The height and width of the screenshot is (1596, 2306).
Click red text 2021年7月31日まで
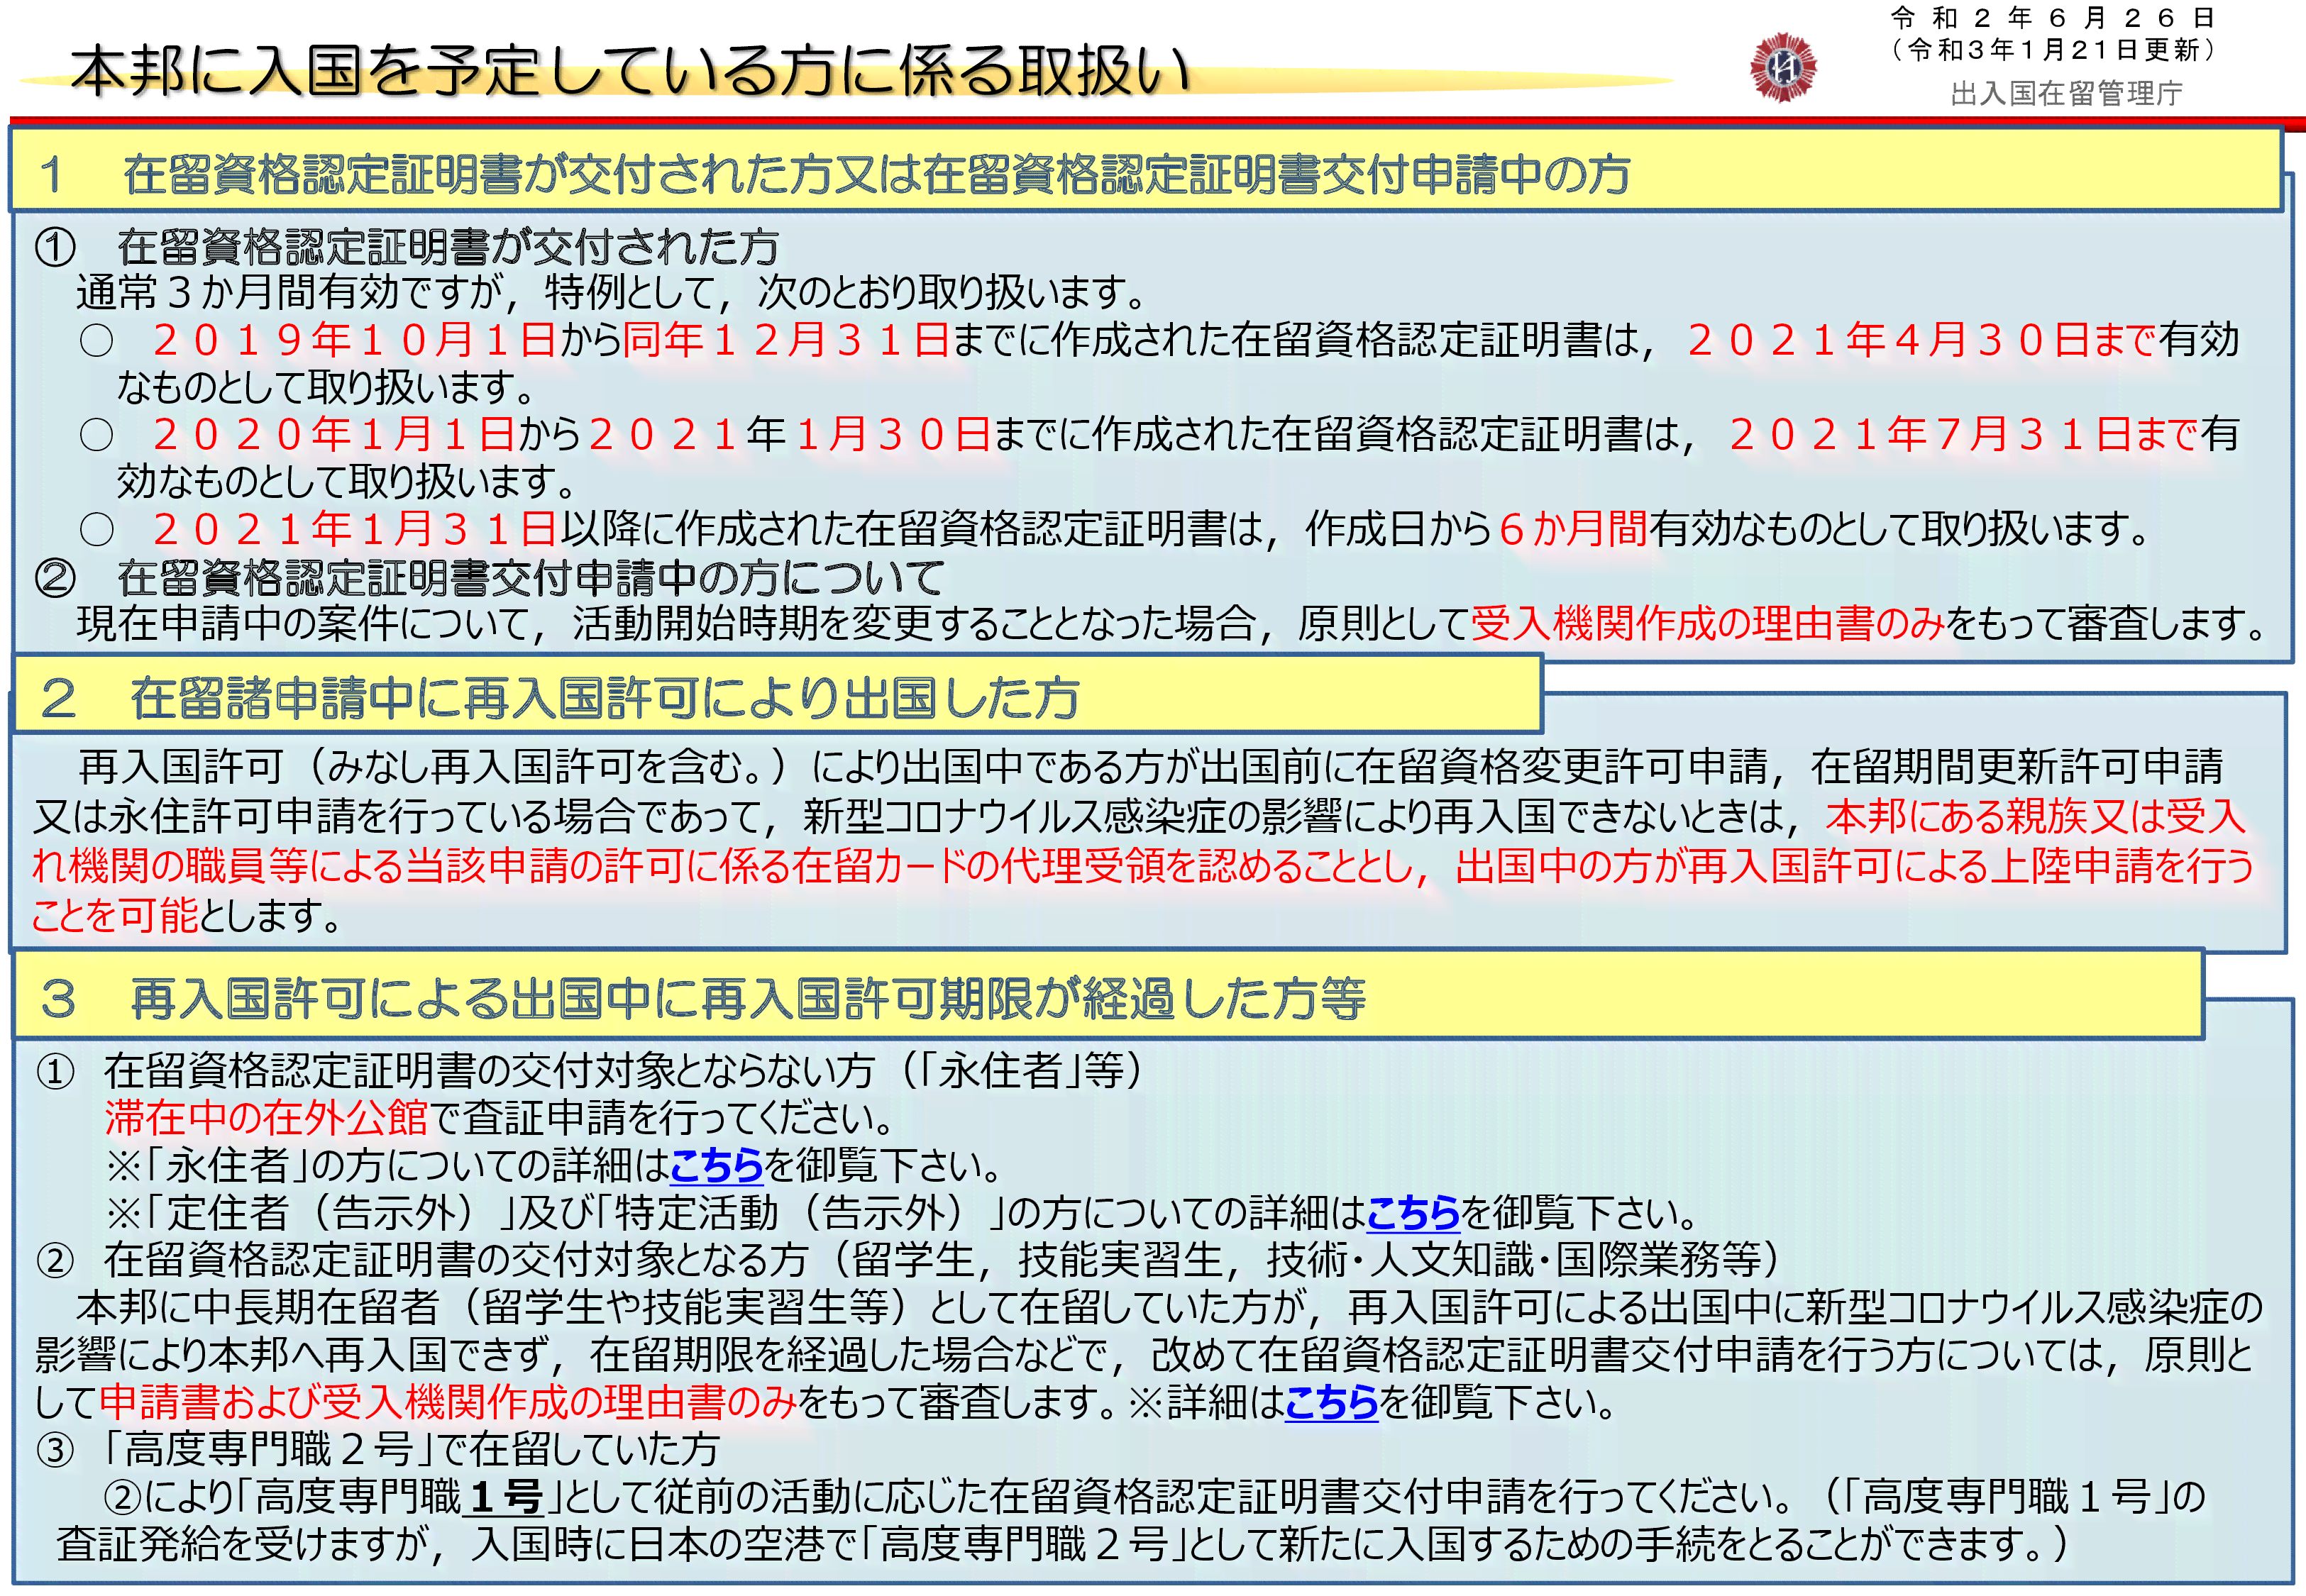point(1963,434)
